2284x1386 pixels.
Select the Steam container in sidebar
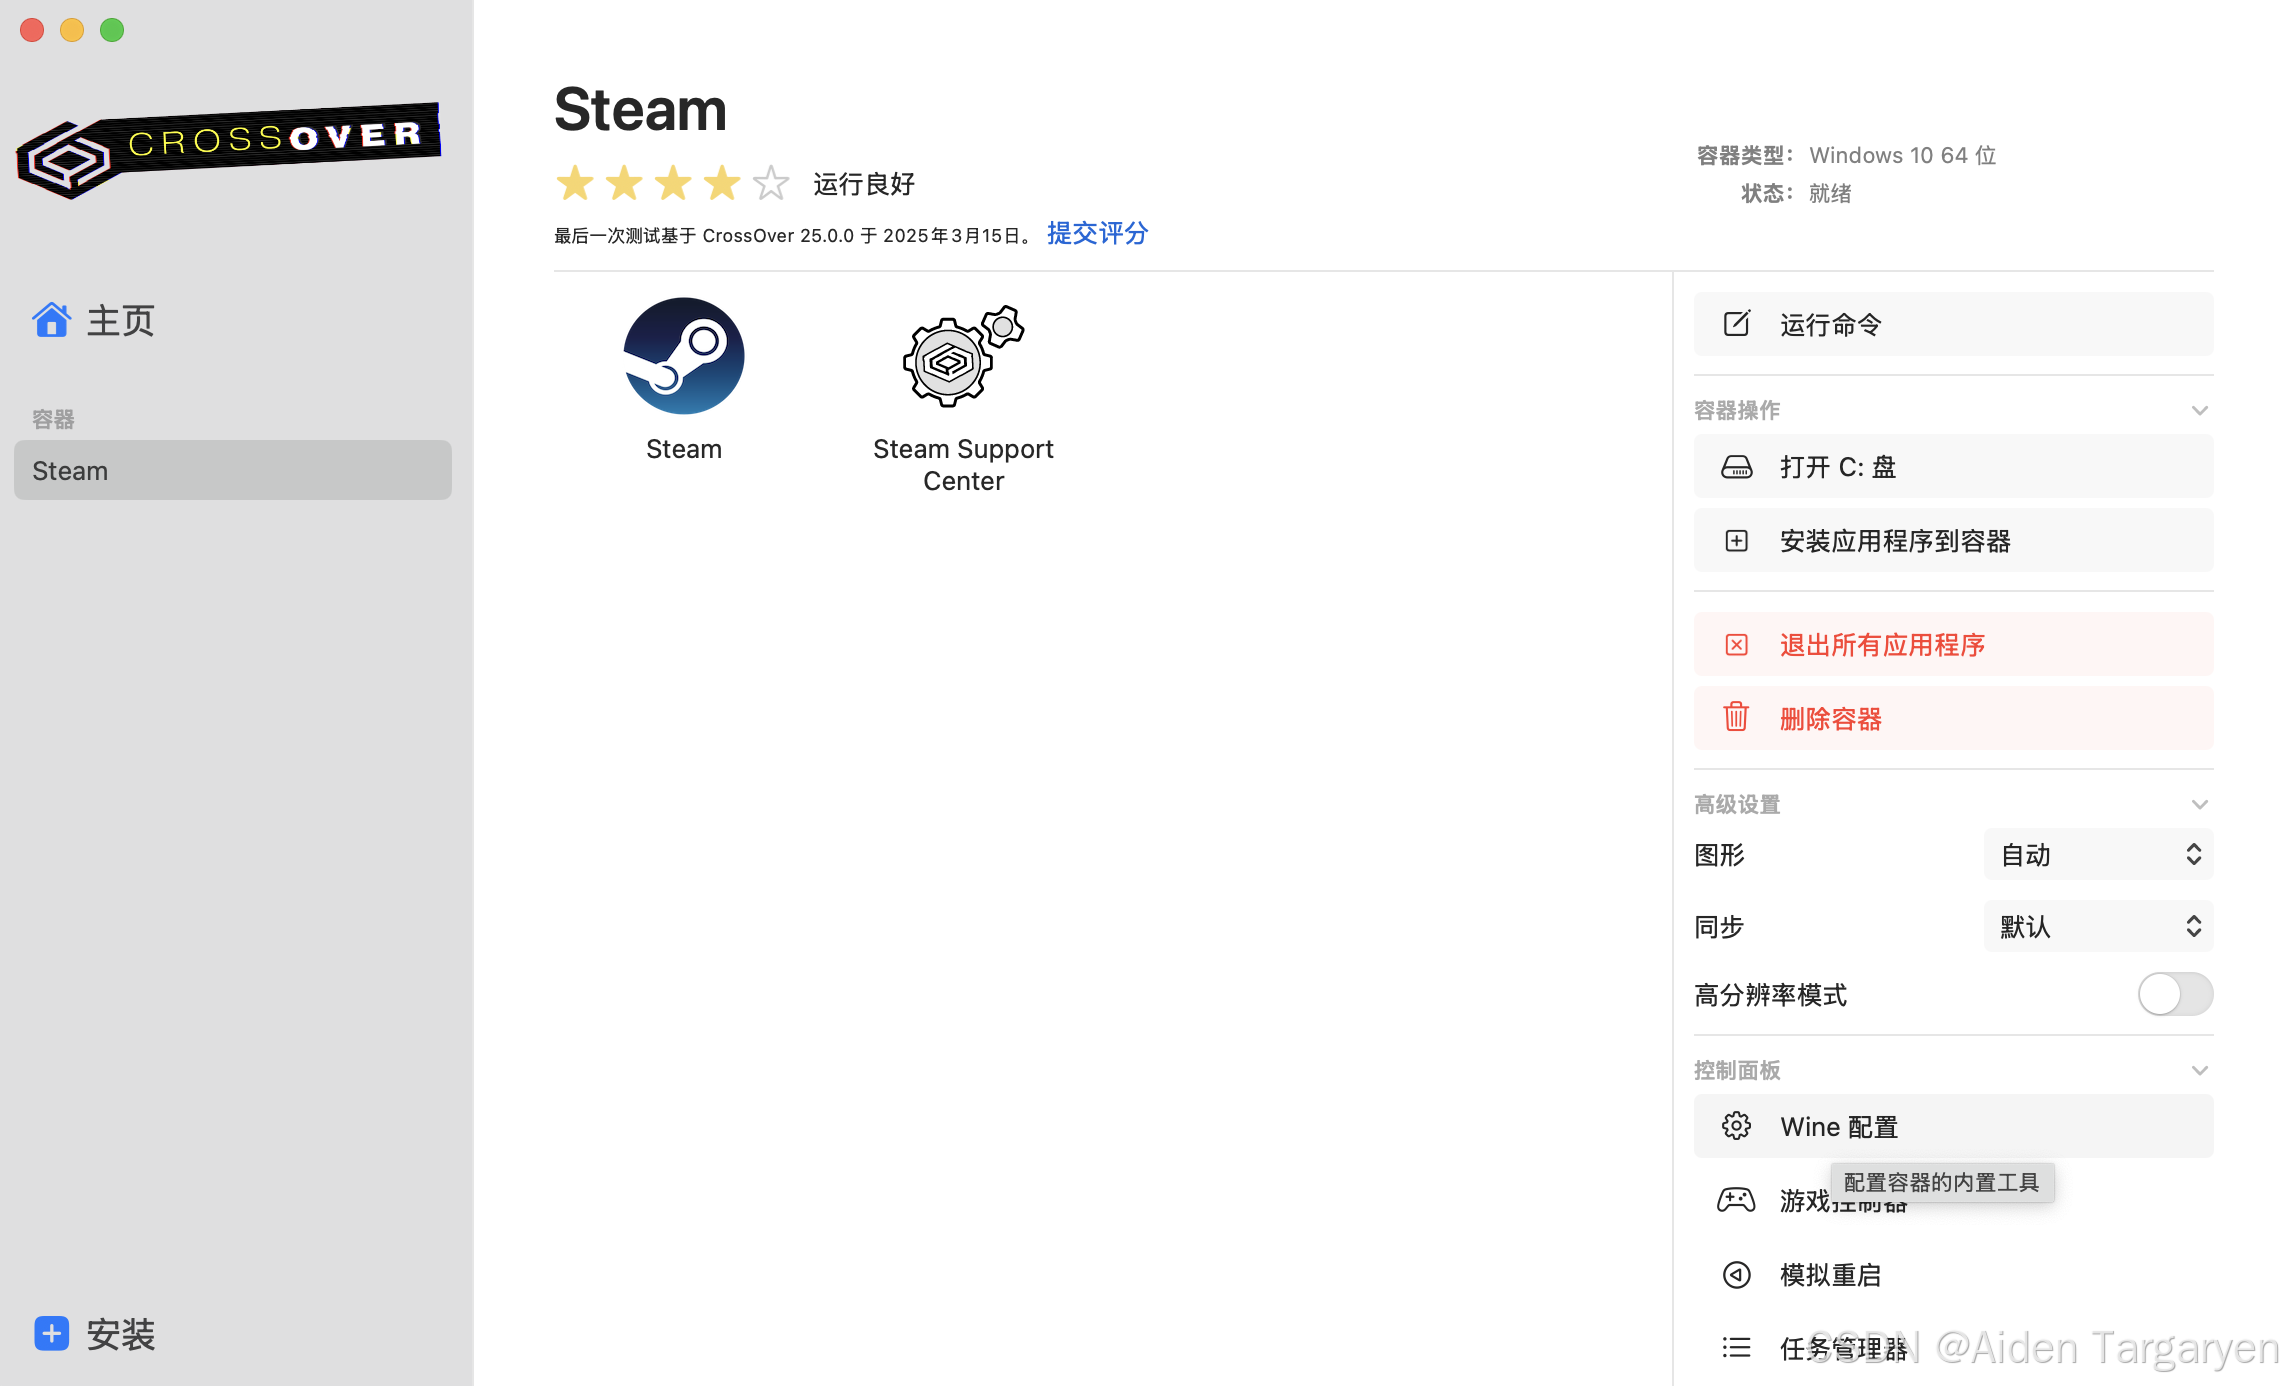233,470
